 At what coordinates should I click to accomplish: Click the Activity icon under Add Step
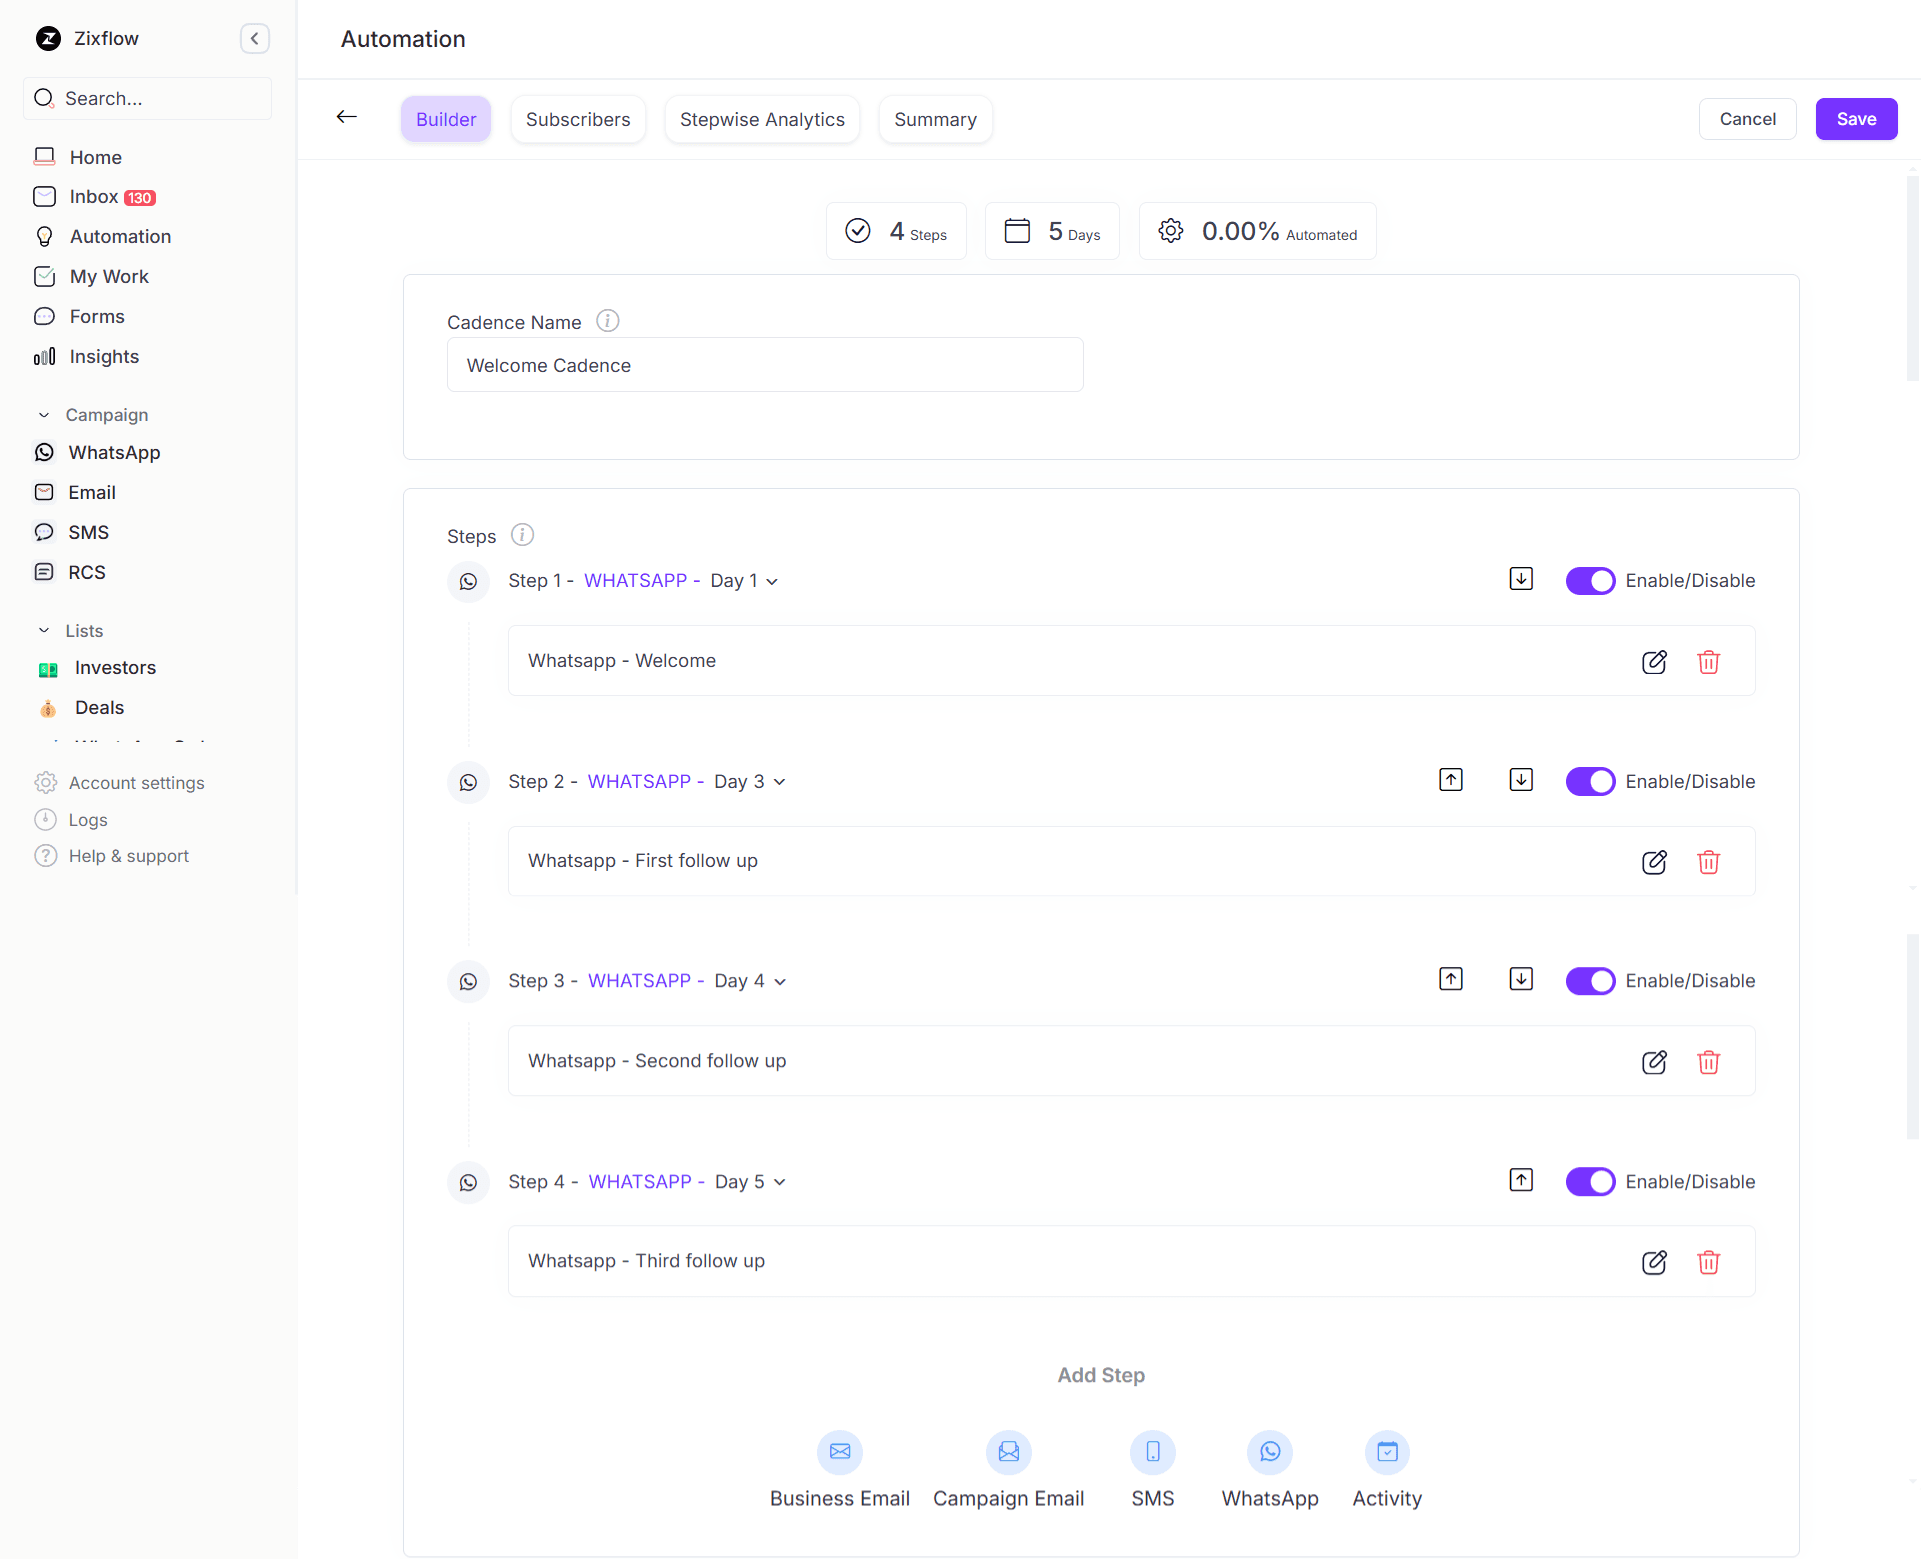(1387, 1452)
